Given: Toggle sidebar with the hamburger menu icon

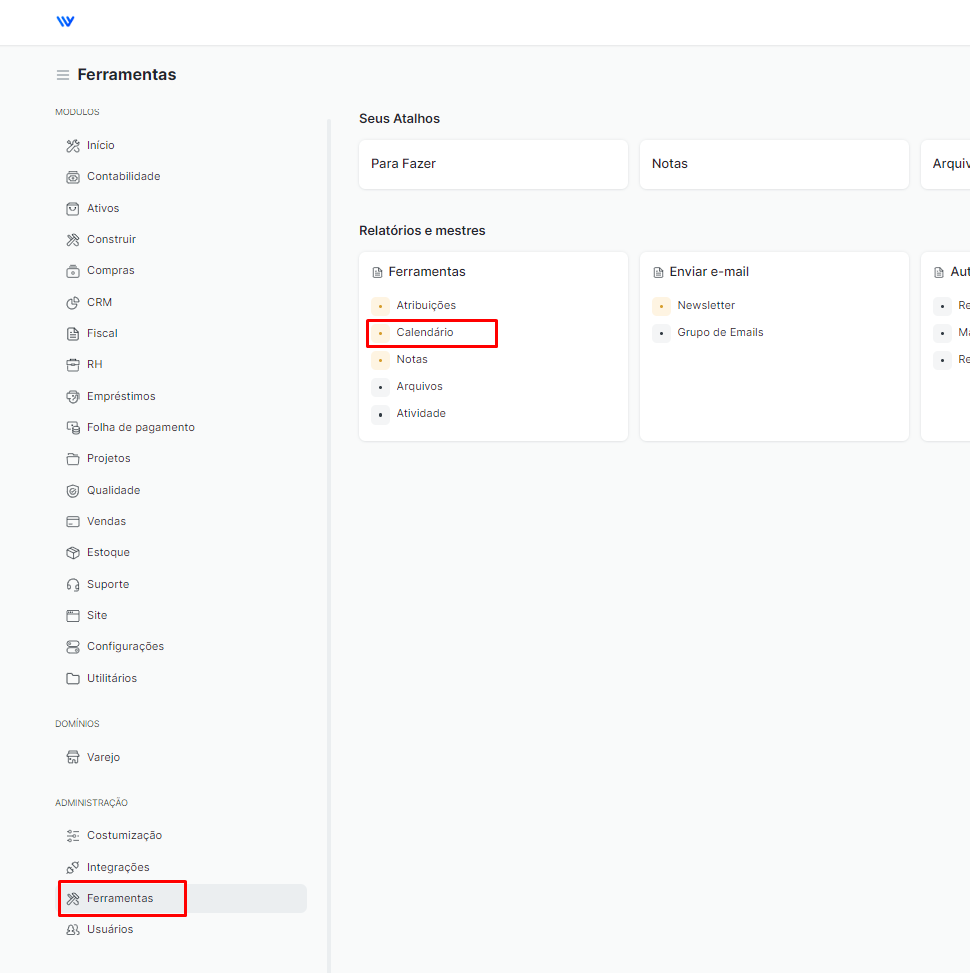Looking at the screenshot, I should coord(63,75).
